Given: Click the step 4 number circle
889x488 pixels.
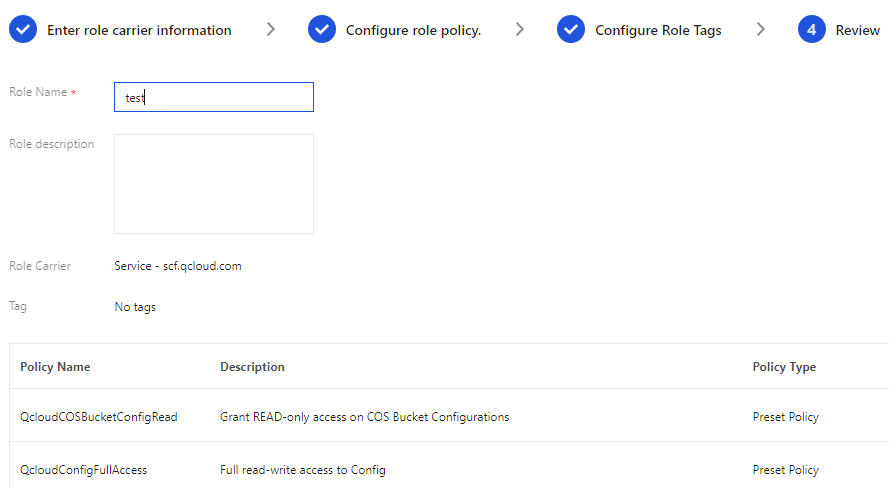Looking at the screenshot, I should [x=812, y=30].
